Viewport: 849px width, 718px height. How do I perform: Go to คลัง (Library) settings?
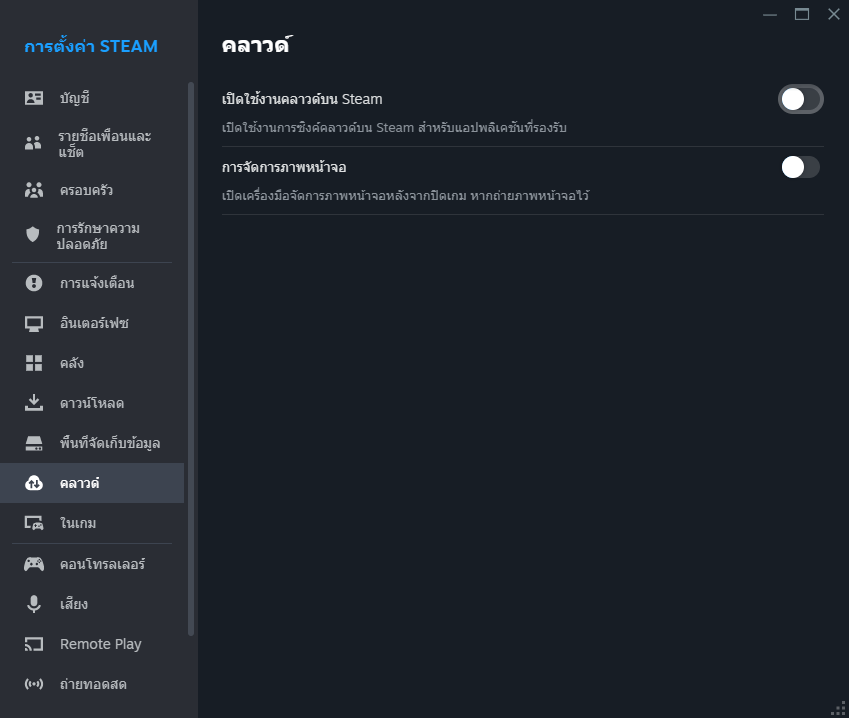72,363
